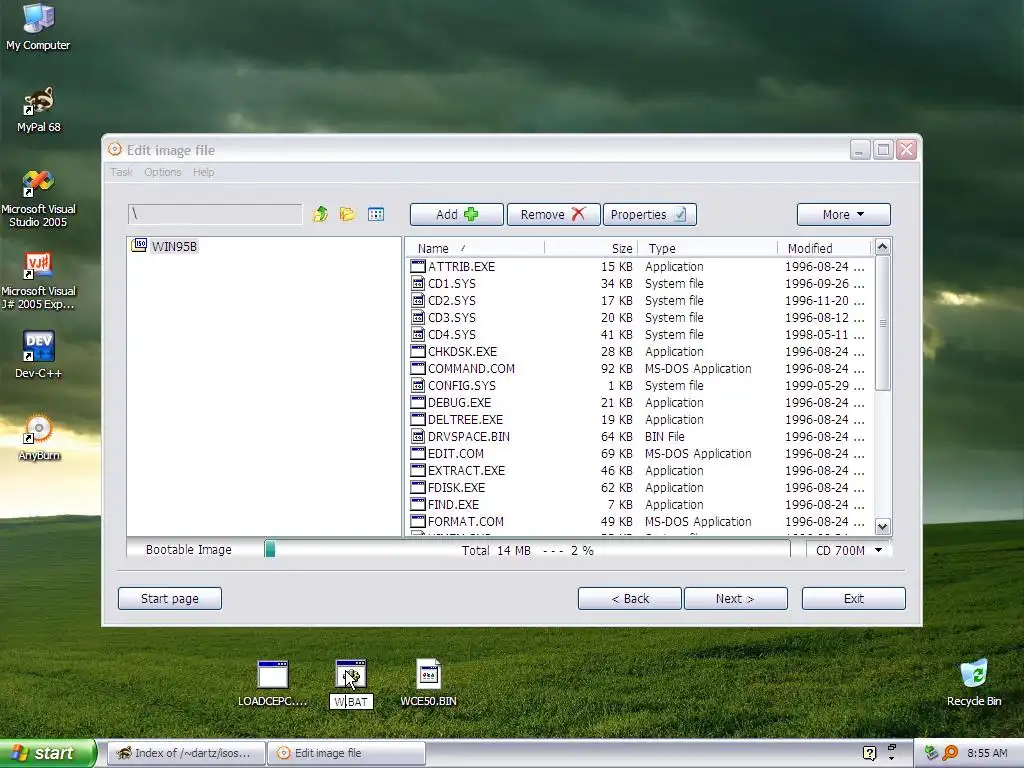Sort by the Name column header
This screenshot has width=1024, height=768.
pos(474,248)
